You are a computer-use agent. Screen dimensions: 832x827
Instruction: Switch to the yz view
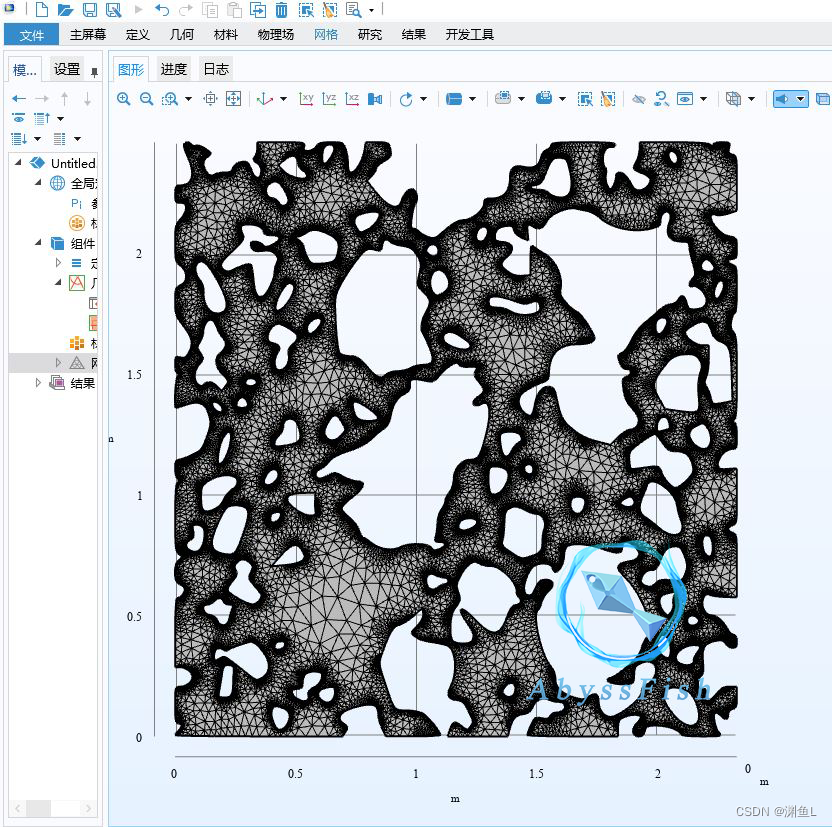tap(329, 99)
